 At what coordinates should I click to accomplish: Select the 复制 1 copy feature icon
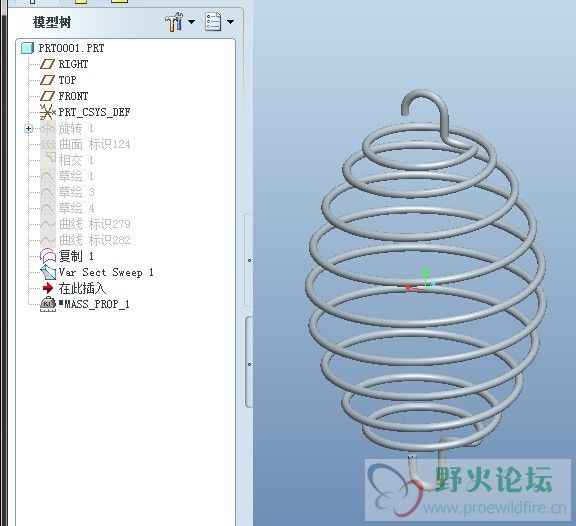coord(47,256)
